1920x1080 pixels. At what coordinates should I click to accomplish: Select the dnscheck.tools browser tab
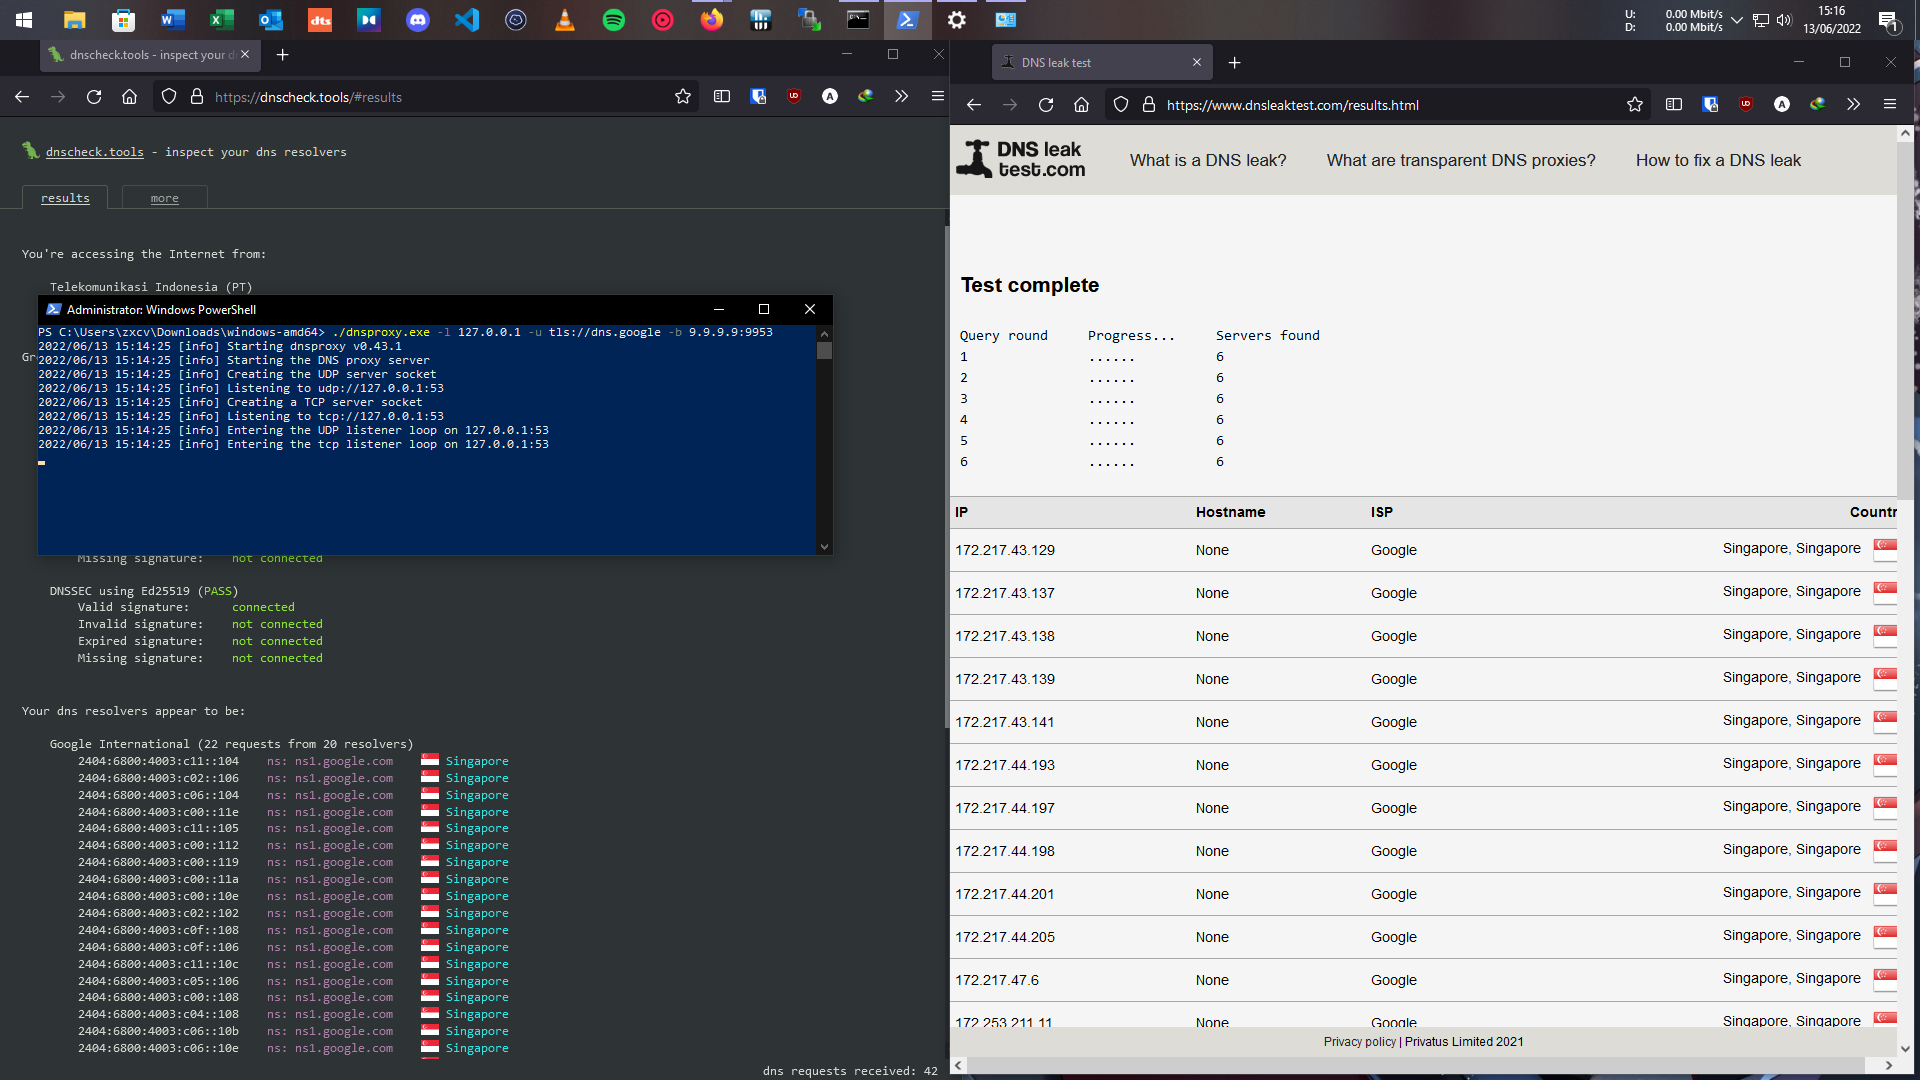(x=150, y=55)
